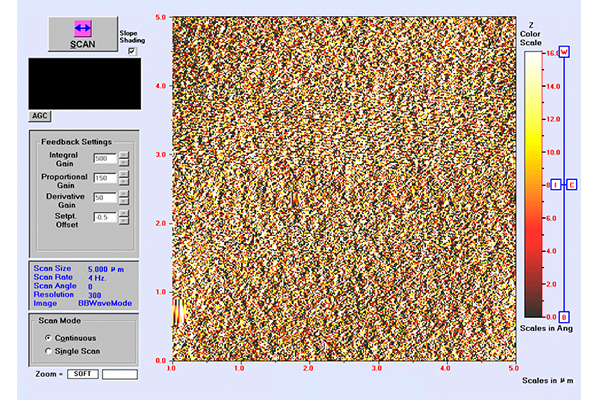Click the empty zoom field beside SOFT

tap(120, 374)
